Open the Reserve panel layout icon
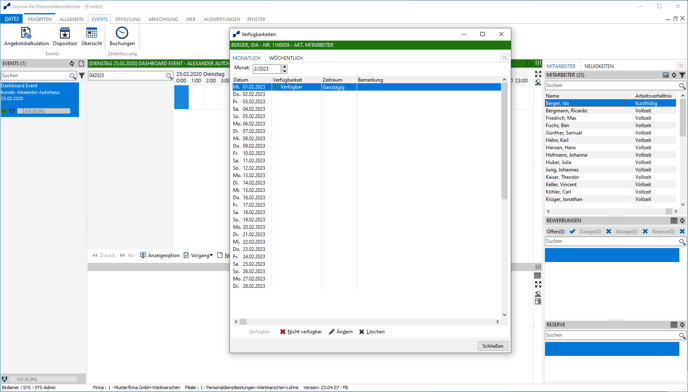 point(674,325)
